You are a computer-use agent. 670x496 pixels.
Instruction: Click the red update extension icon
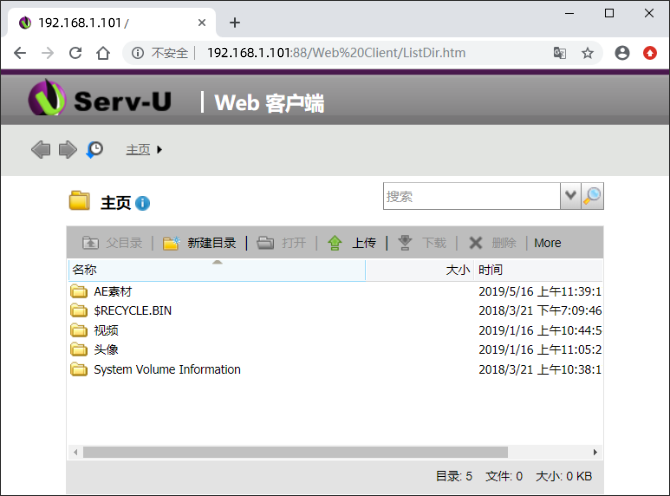coord(650,53)
